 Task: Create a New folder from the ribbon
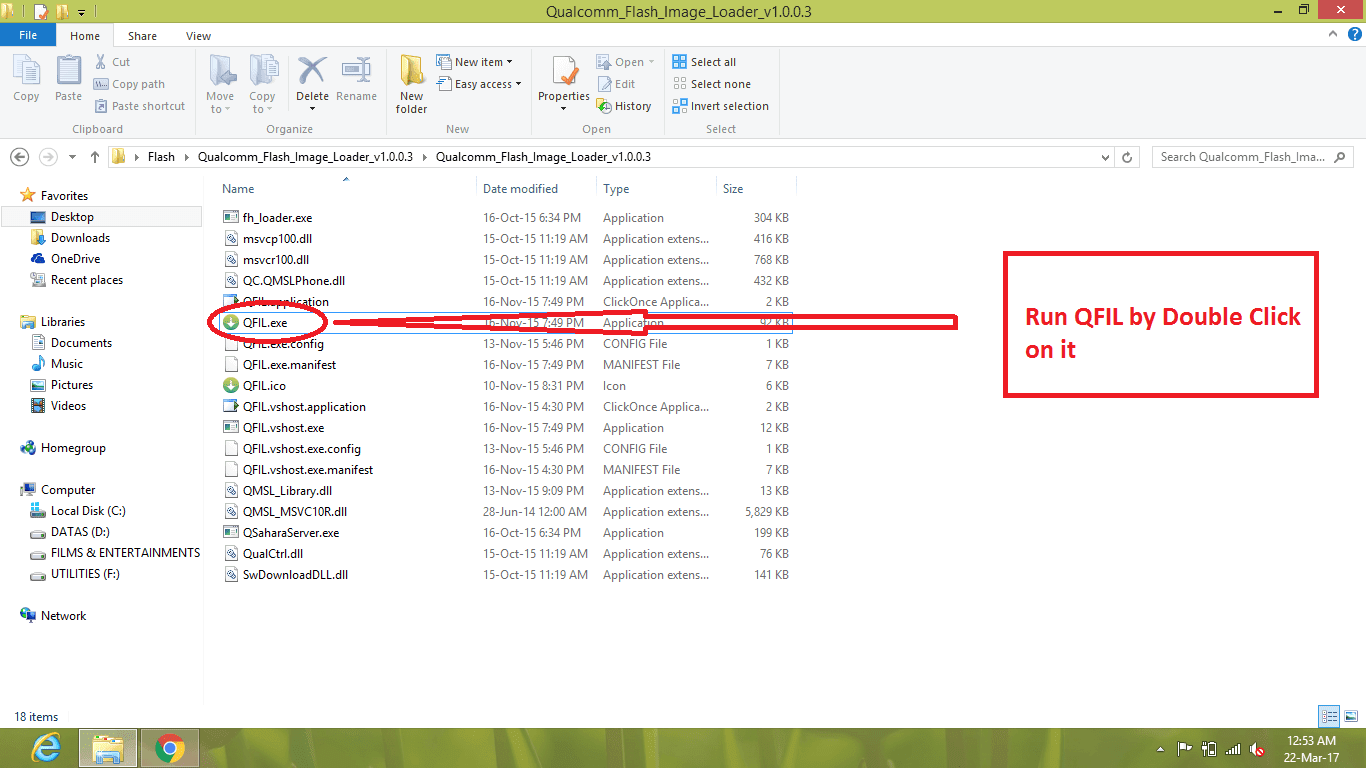(x=411, y=85)
